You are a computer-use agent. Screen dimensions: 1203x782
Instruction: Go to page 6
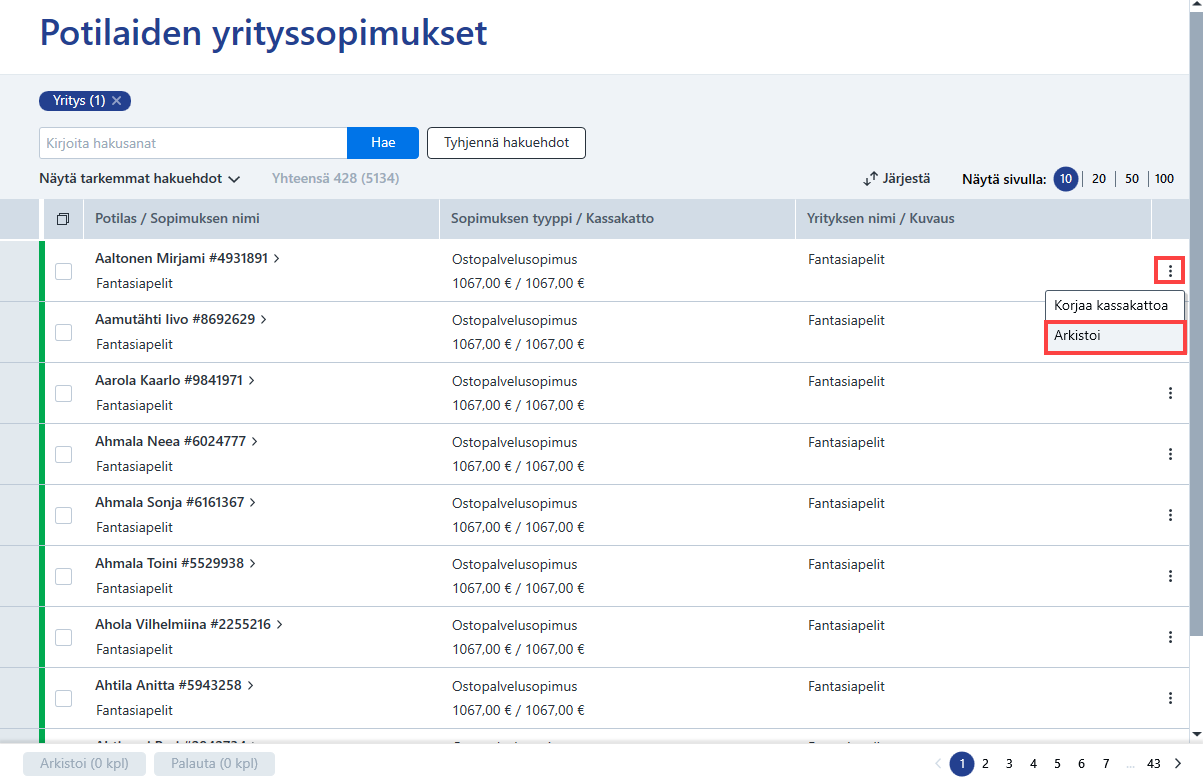coord(1081,764)
